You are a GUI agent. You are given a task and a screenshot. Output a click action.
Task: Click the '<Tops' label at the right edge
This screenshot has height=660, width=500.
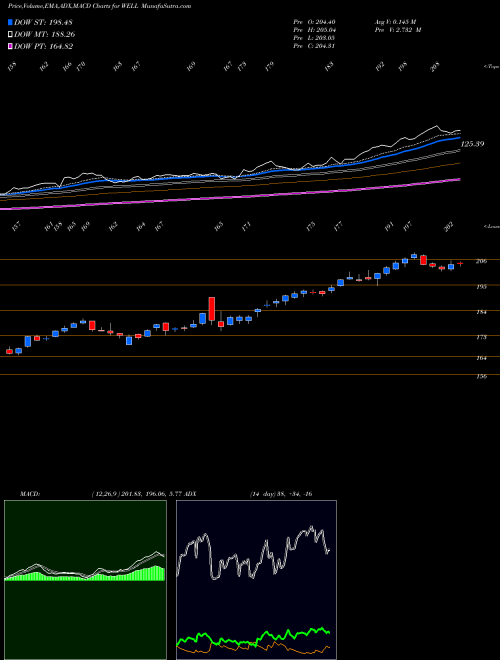[491, 67]
